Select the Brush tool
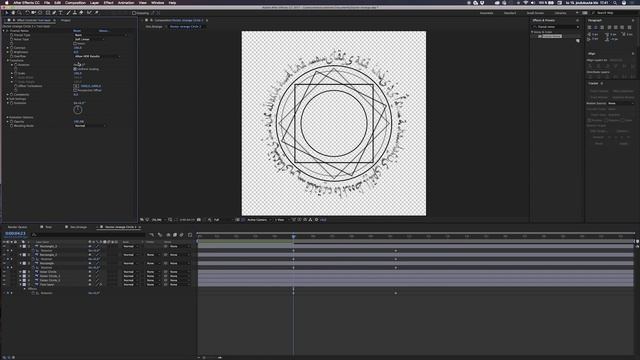This screenshot has height=360, width=640. click(x=68, y=13)
